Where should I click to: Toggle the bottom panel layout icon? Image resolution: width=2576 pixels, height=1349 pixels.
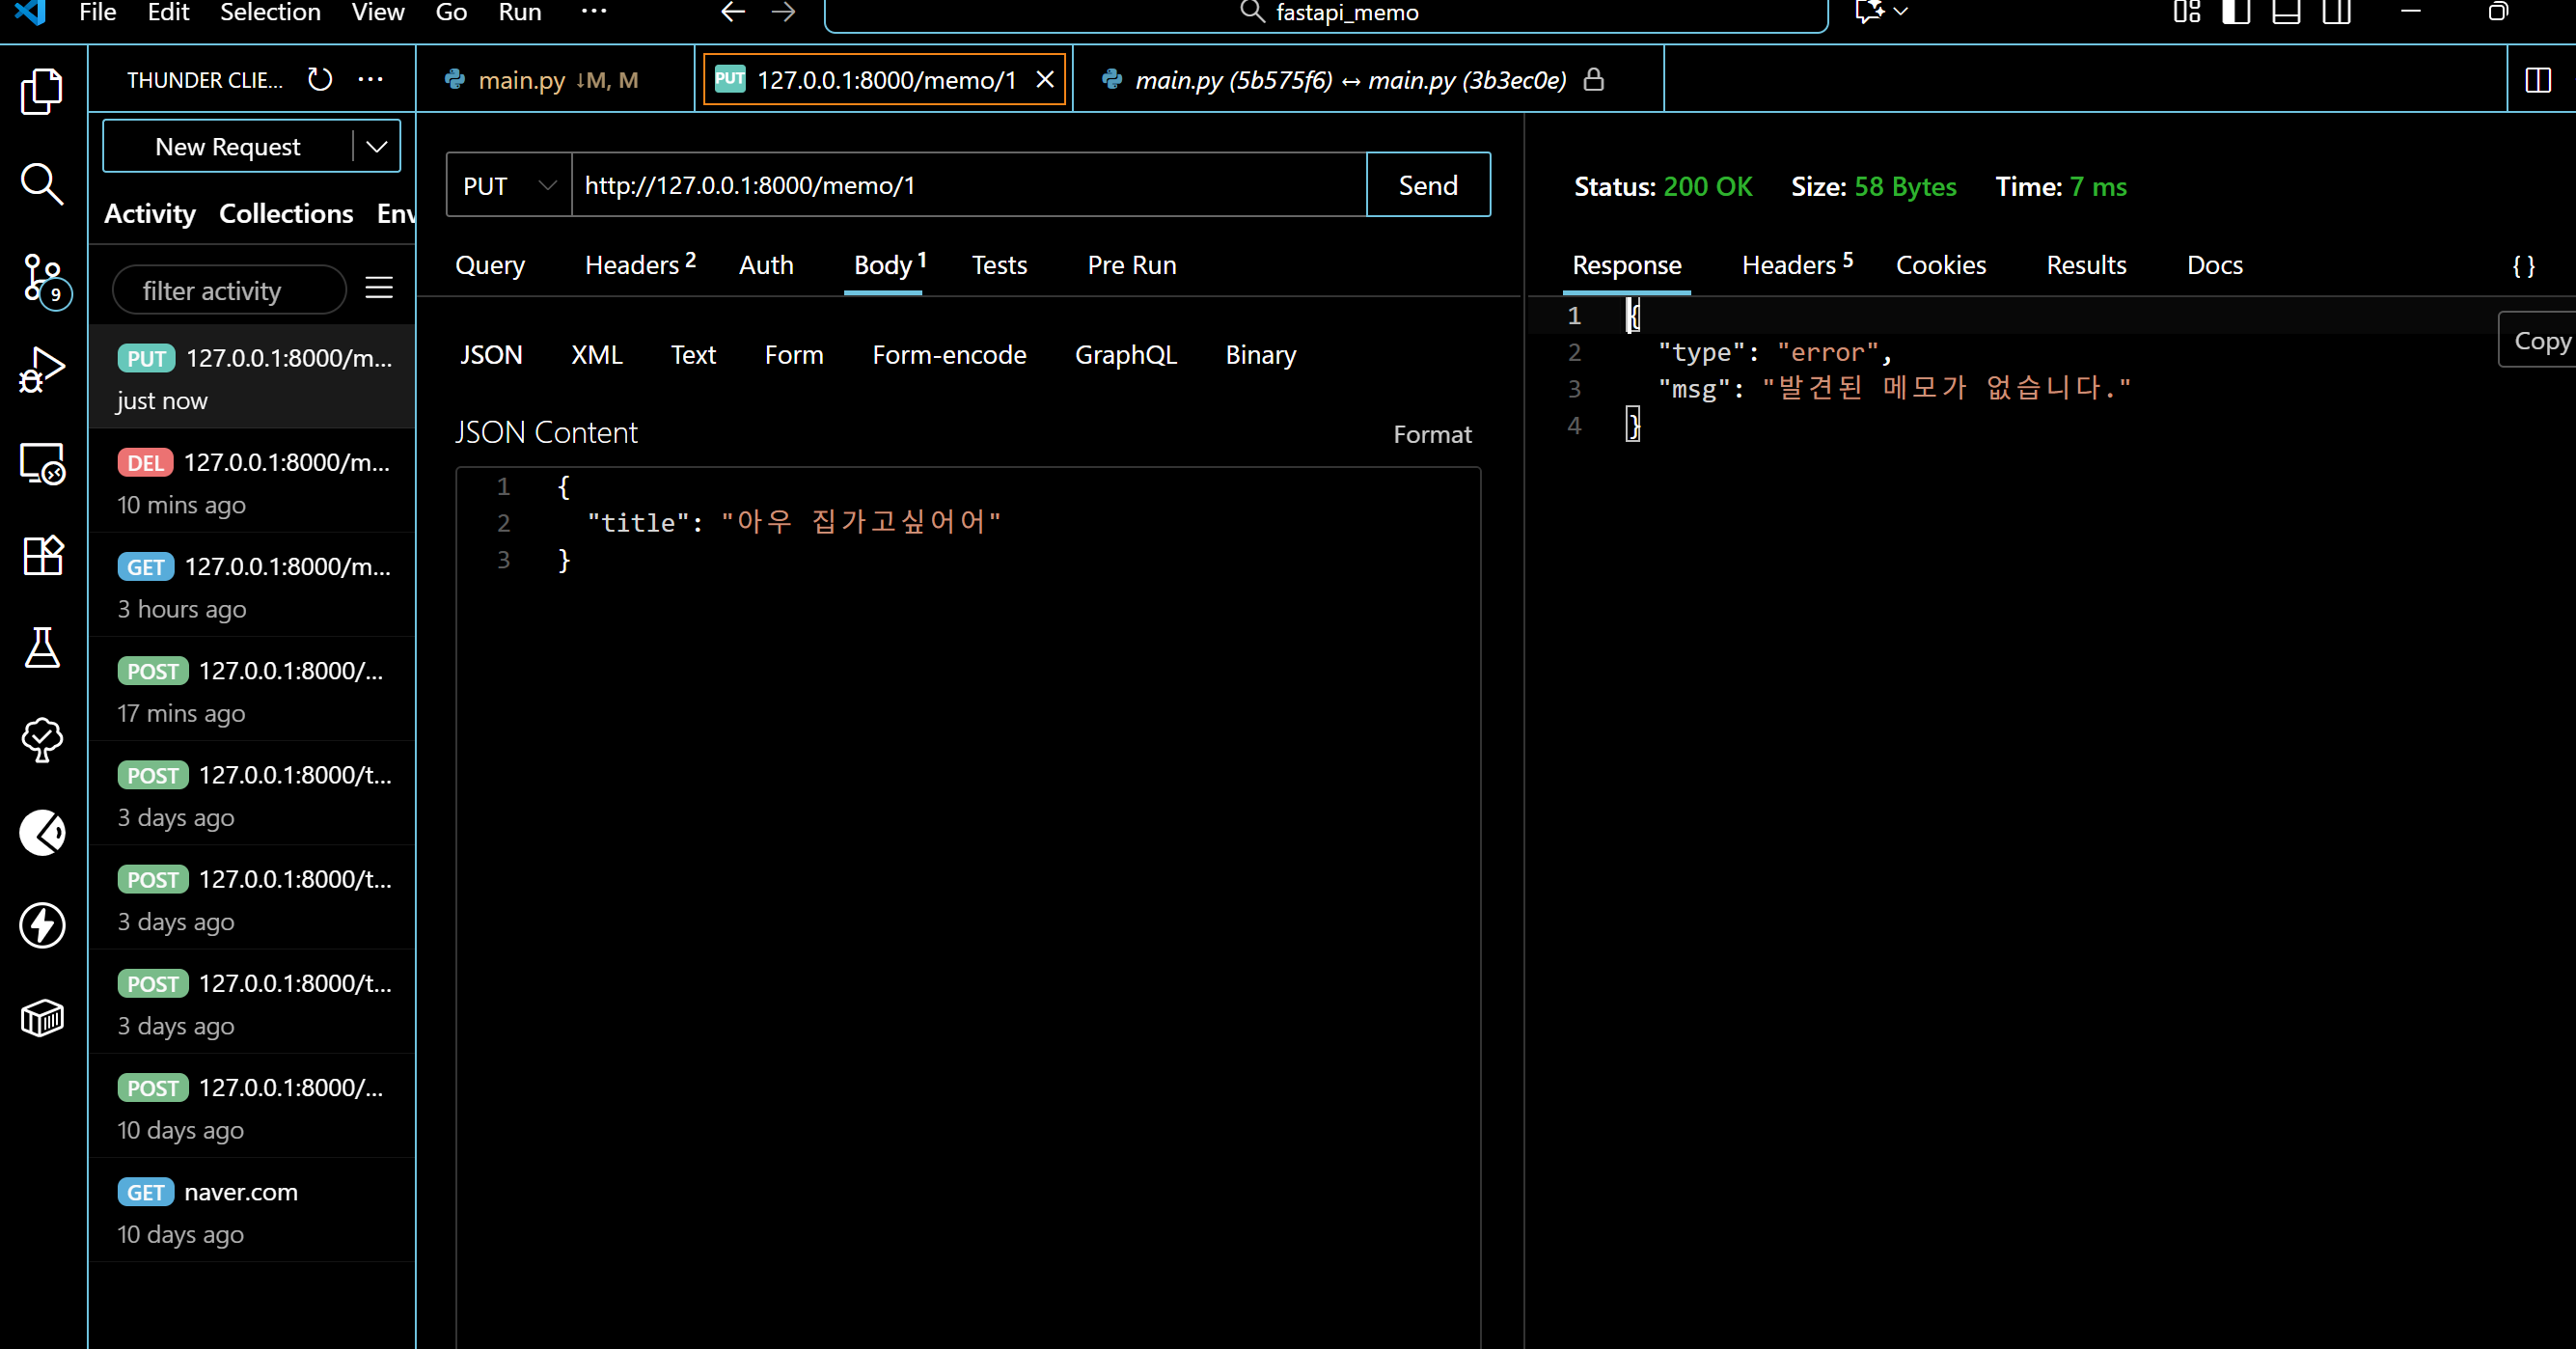(x=2286, y=12)
